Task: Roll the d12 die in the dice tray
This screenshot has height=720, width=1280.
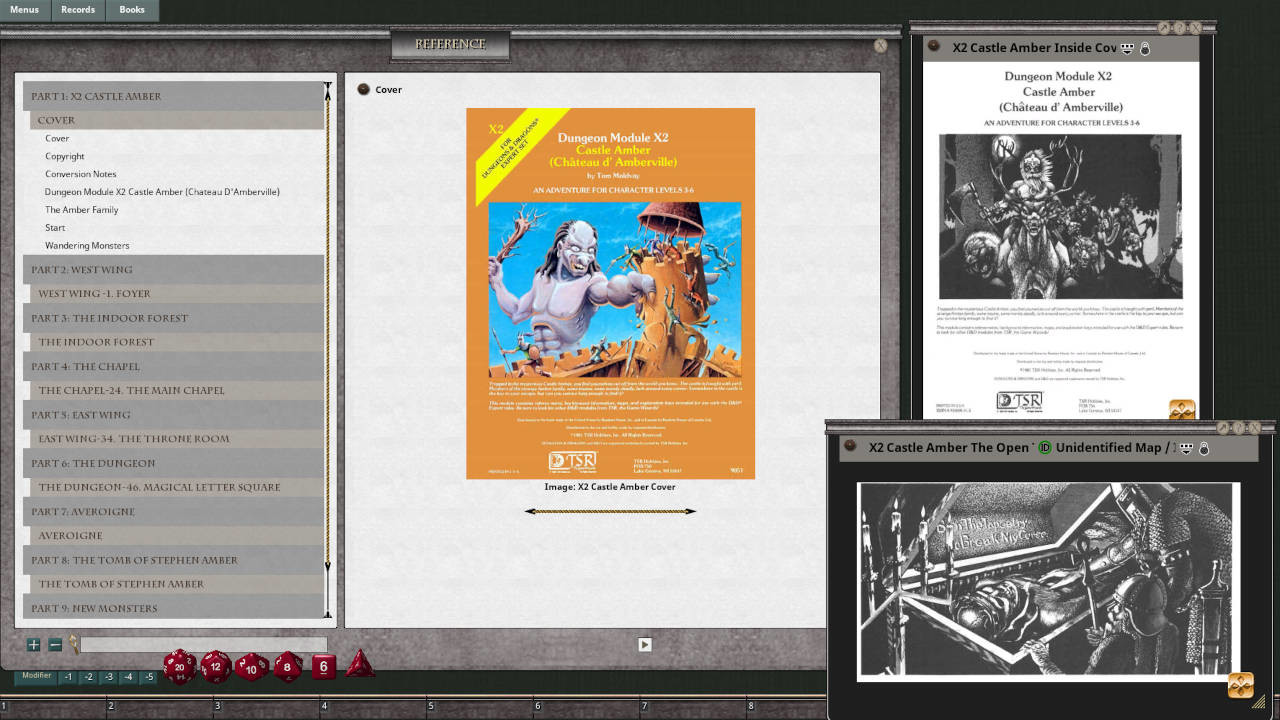Action: click(x=214, y=667)
